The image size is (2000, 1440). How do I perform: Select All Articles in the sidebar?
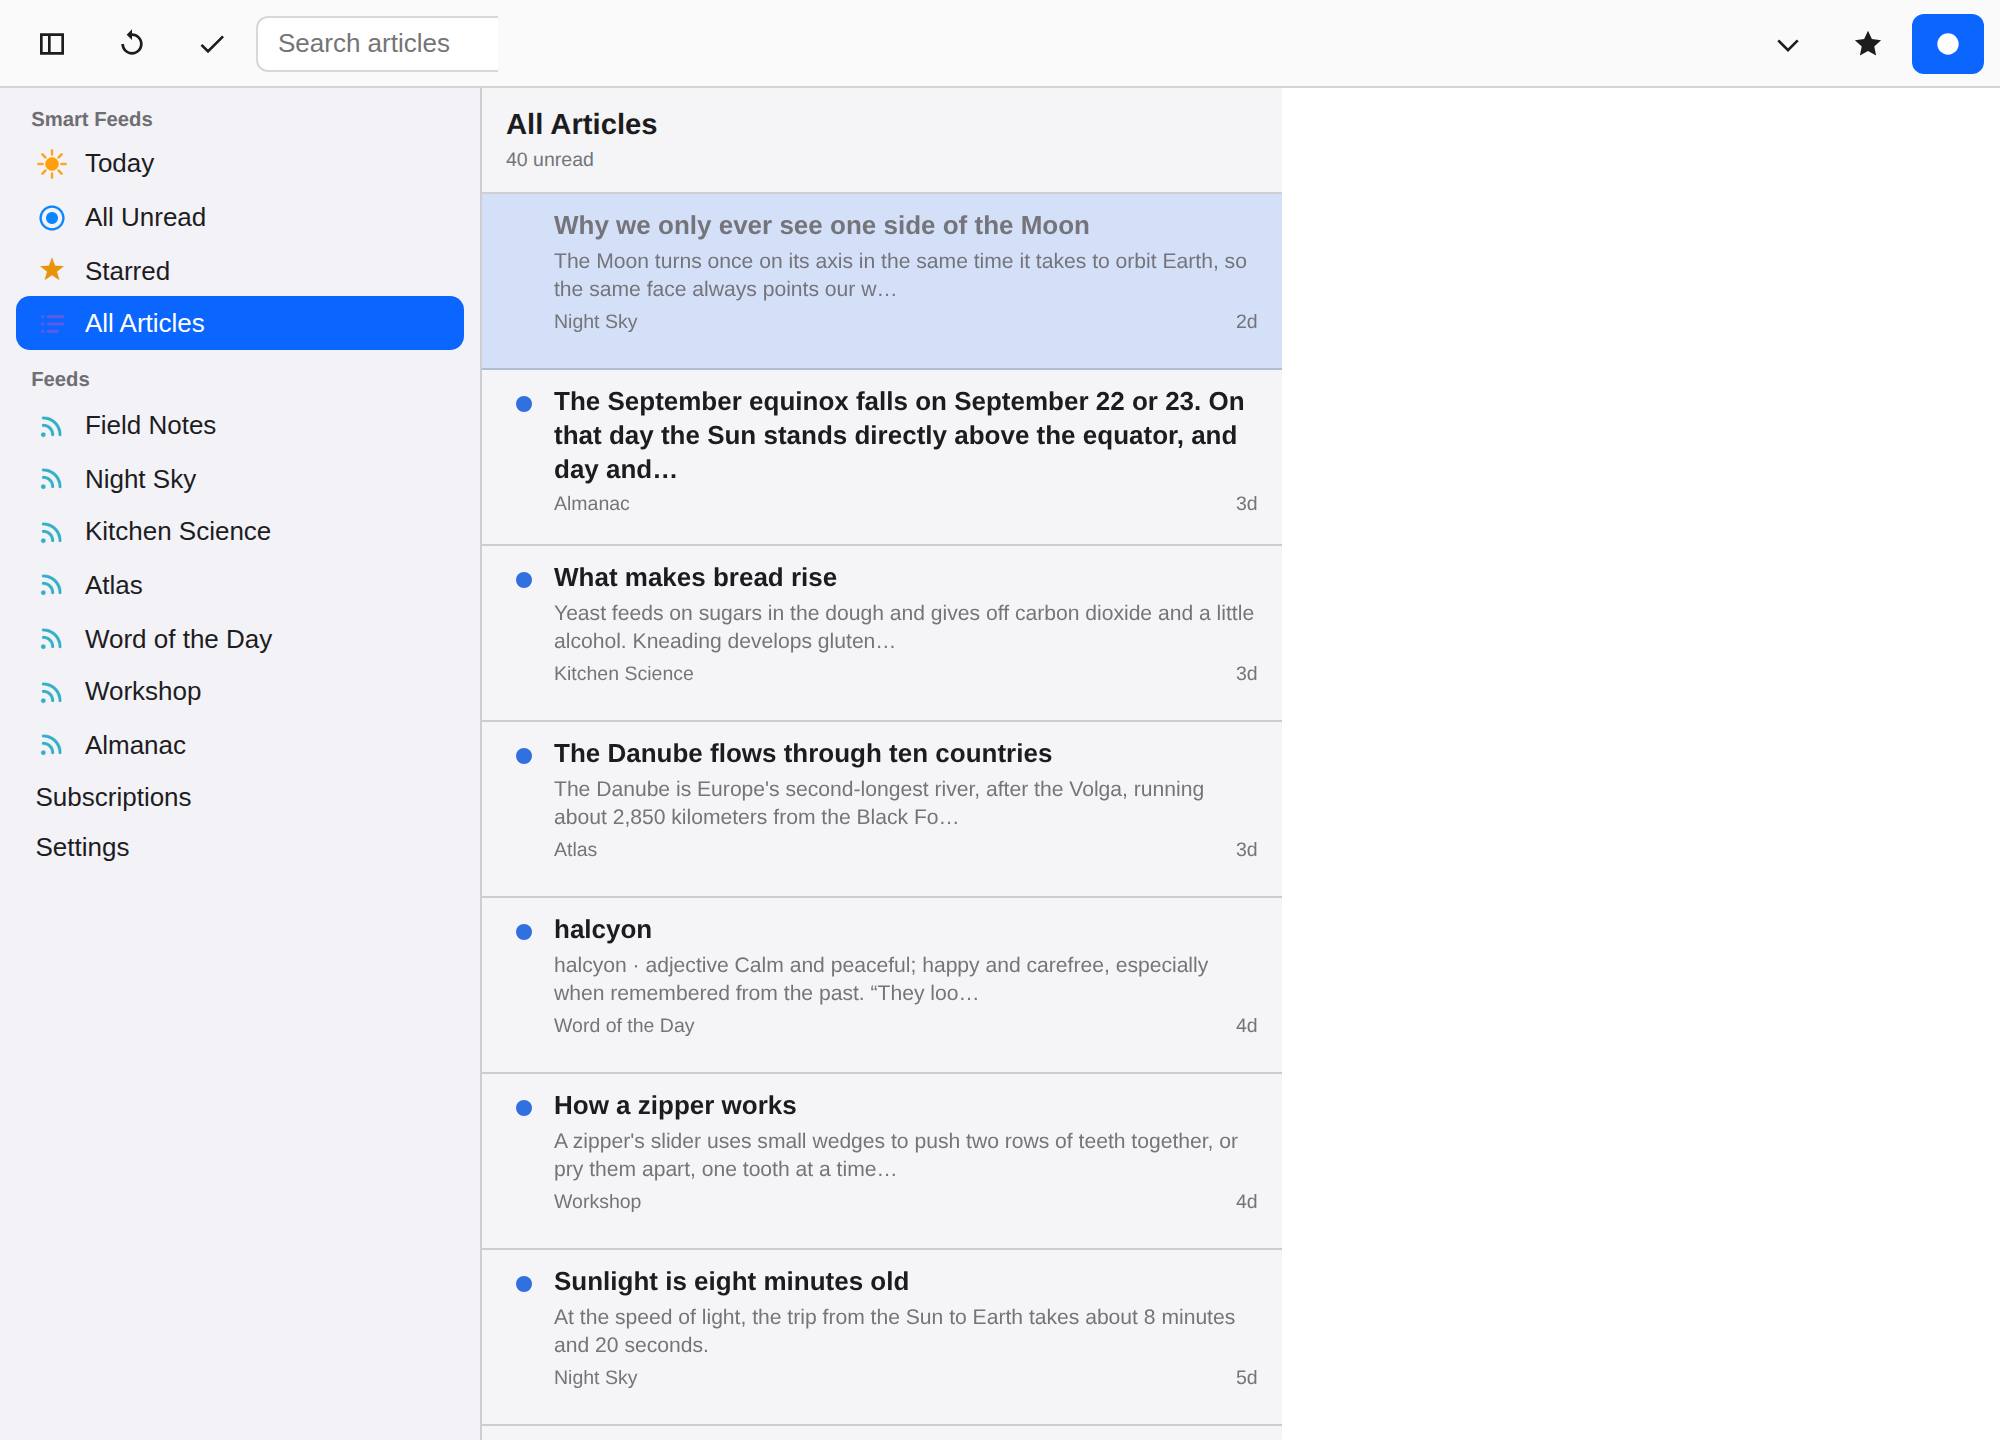[240, 323]
